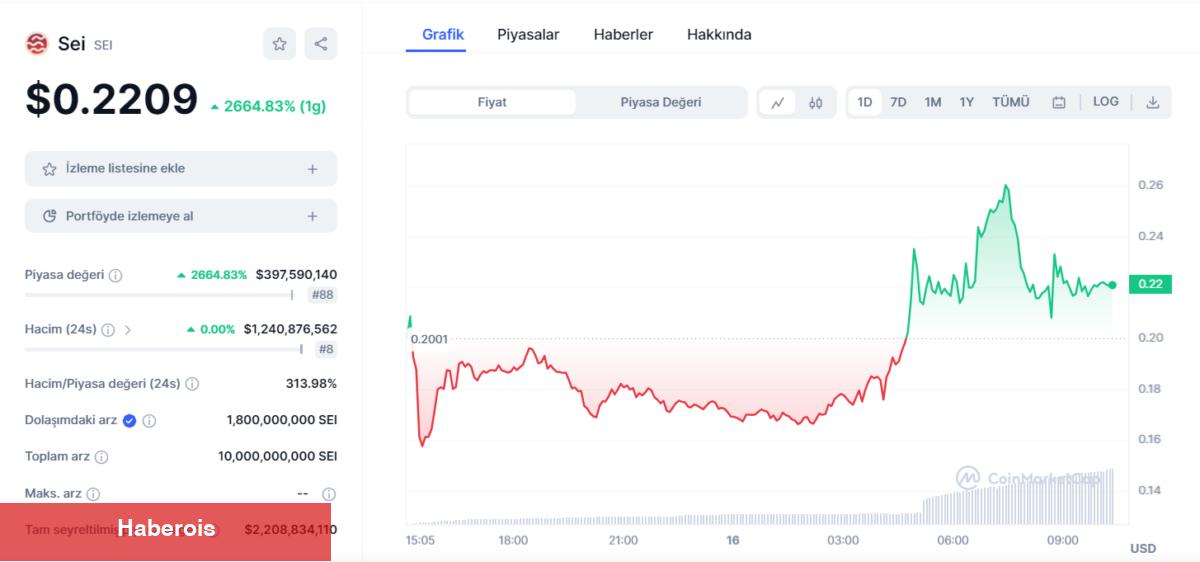
Task: Click the share icon beside Sei
Action: point(321,44)
